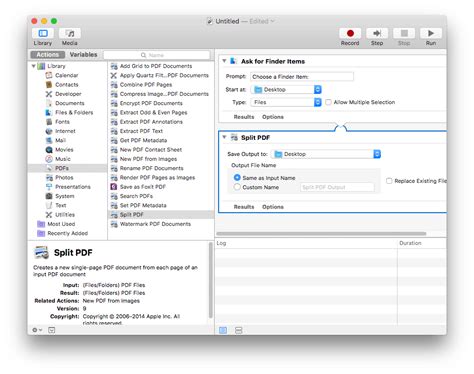
Task: Select the Fonts category icon
Action: point(49,122)
